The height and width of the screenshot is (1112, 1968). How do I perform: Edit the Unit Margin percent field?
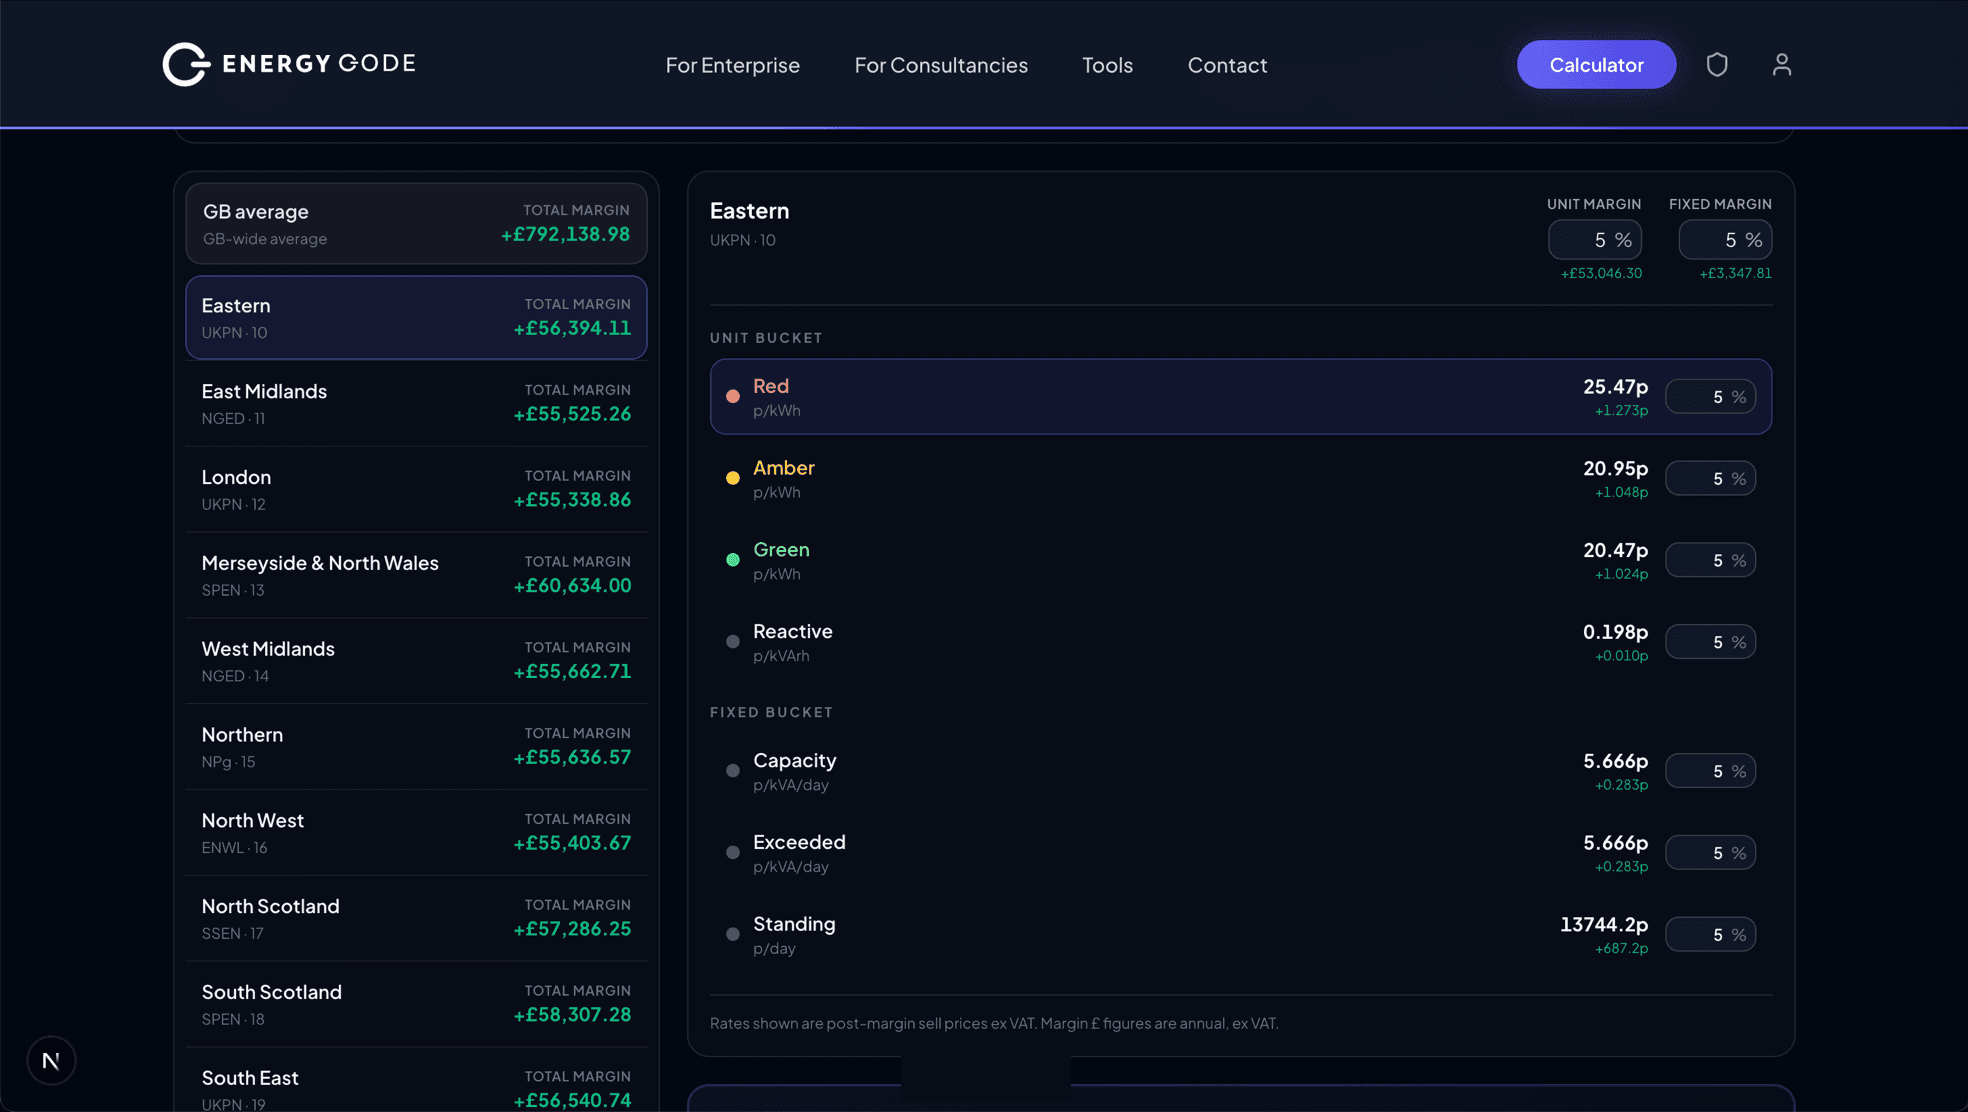click(1594, 240)
